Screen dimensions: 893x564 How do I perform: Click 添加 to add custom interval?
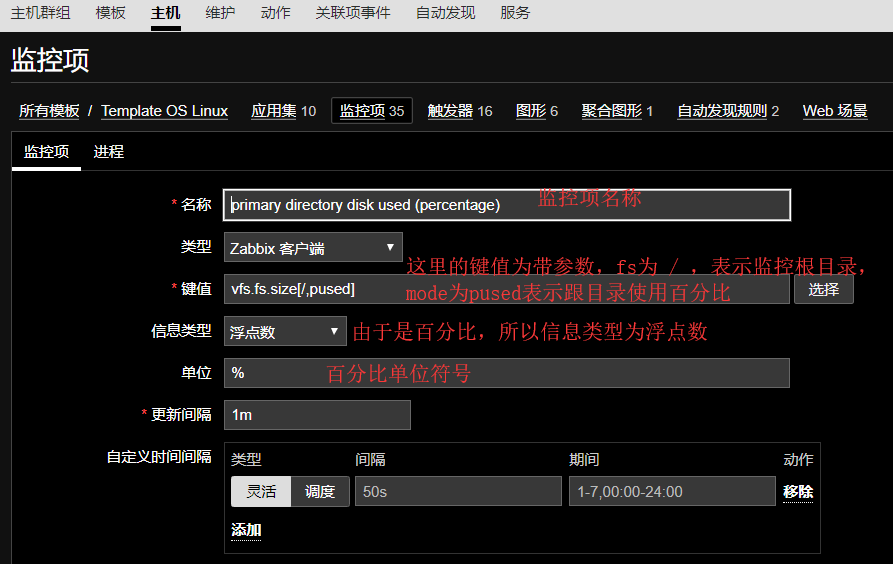click(246, 530)
